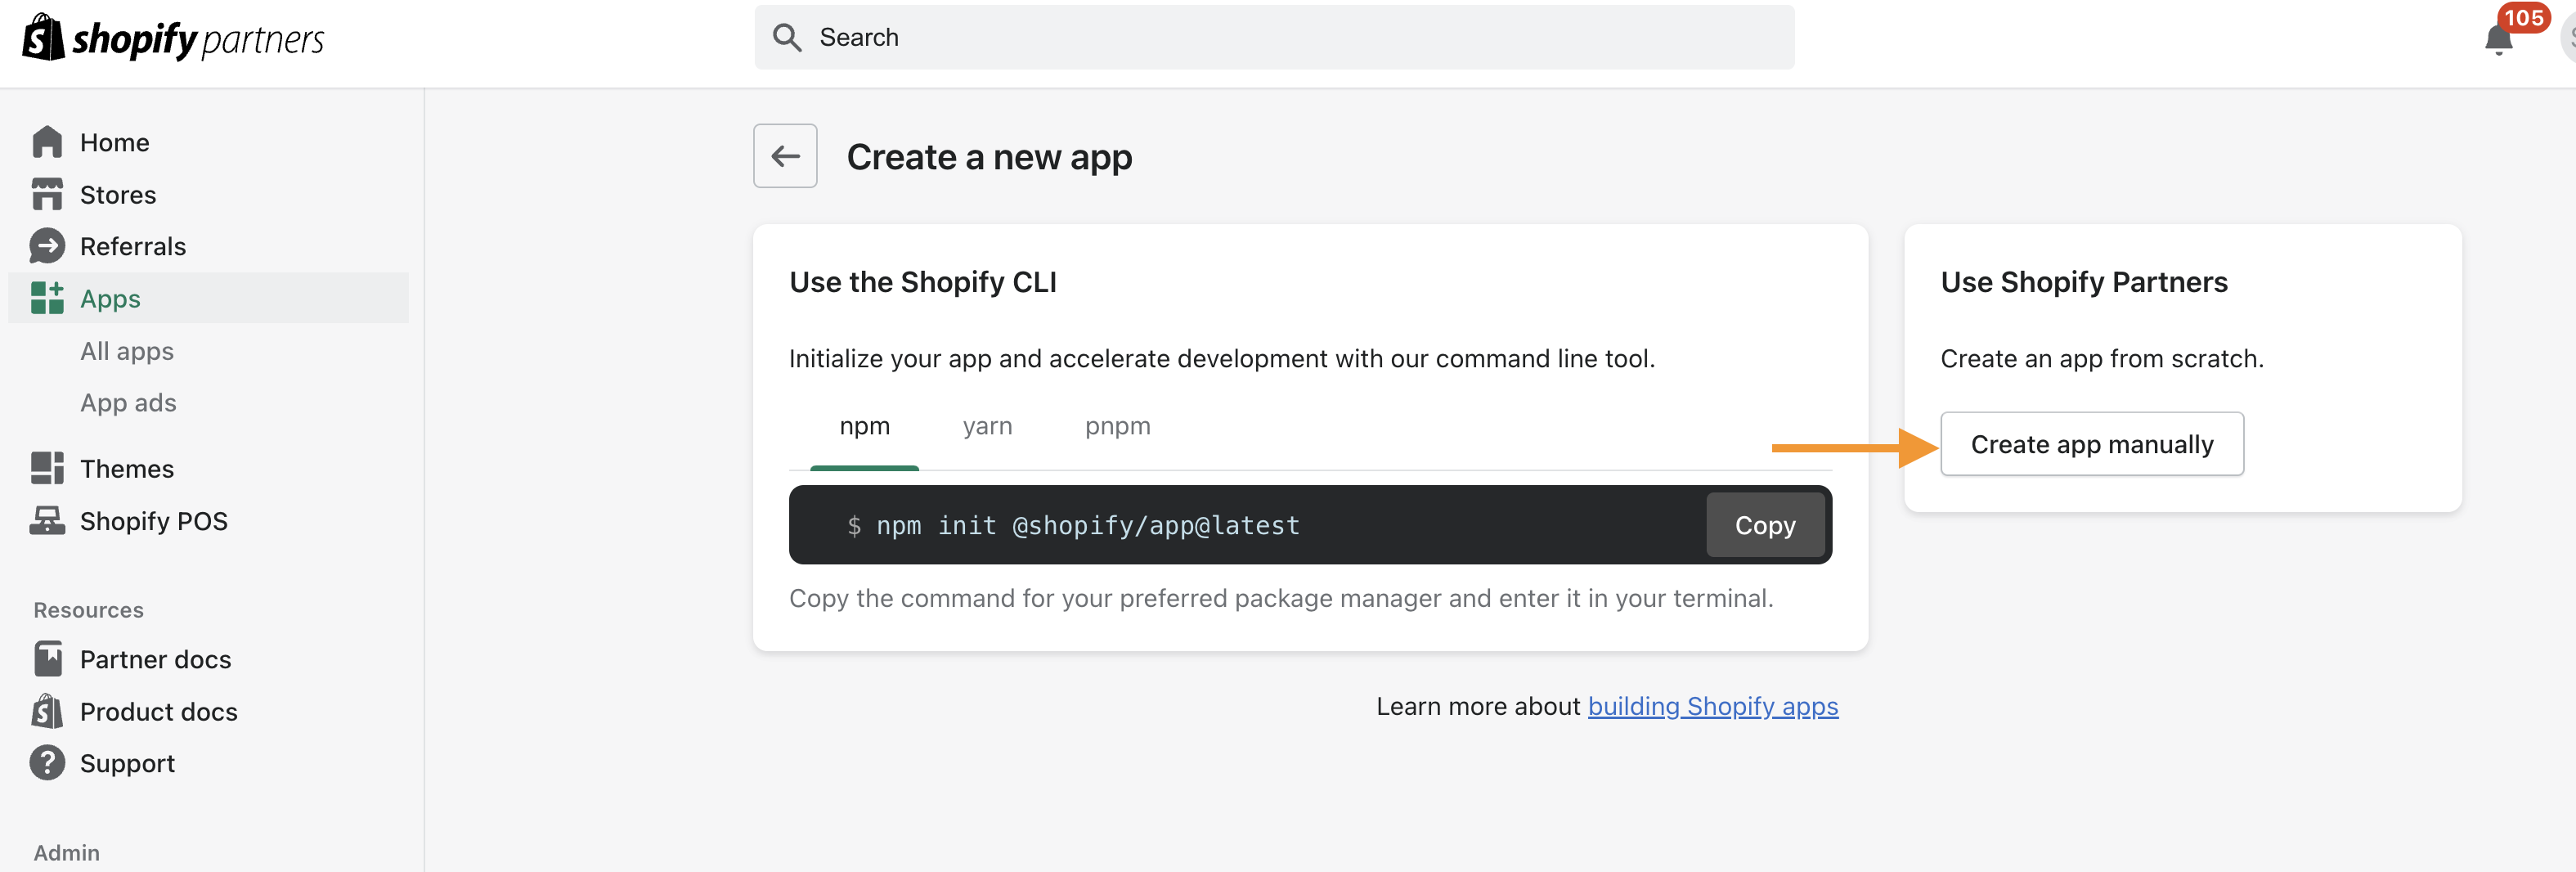The height and width of the screenshot is (872, 2576).
Task: Click the Referrals arrow icon
Action: click(47, 246)
